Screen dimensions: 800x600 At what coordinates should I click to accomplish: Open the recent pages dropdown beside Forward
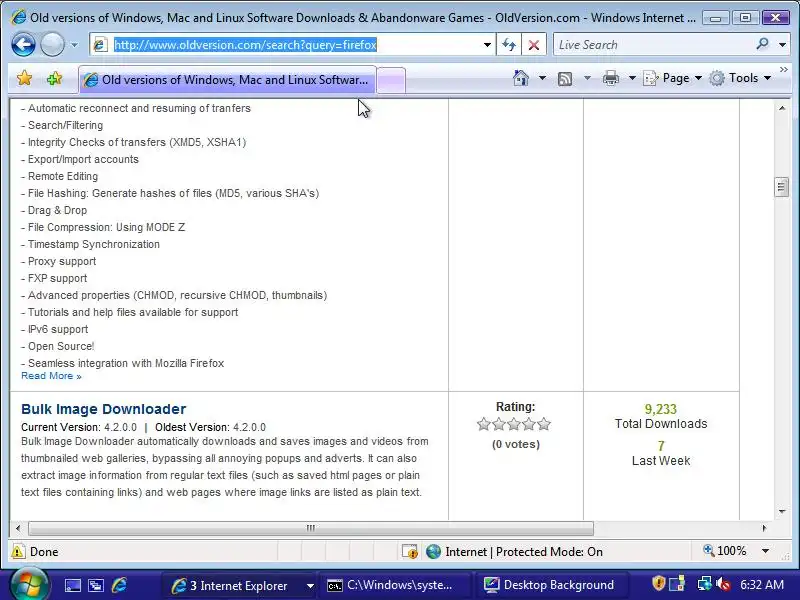[74, 45]
